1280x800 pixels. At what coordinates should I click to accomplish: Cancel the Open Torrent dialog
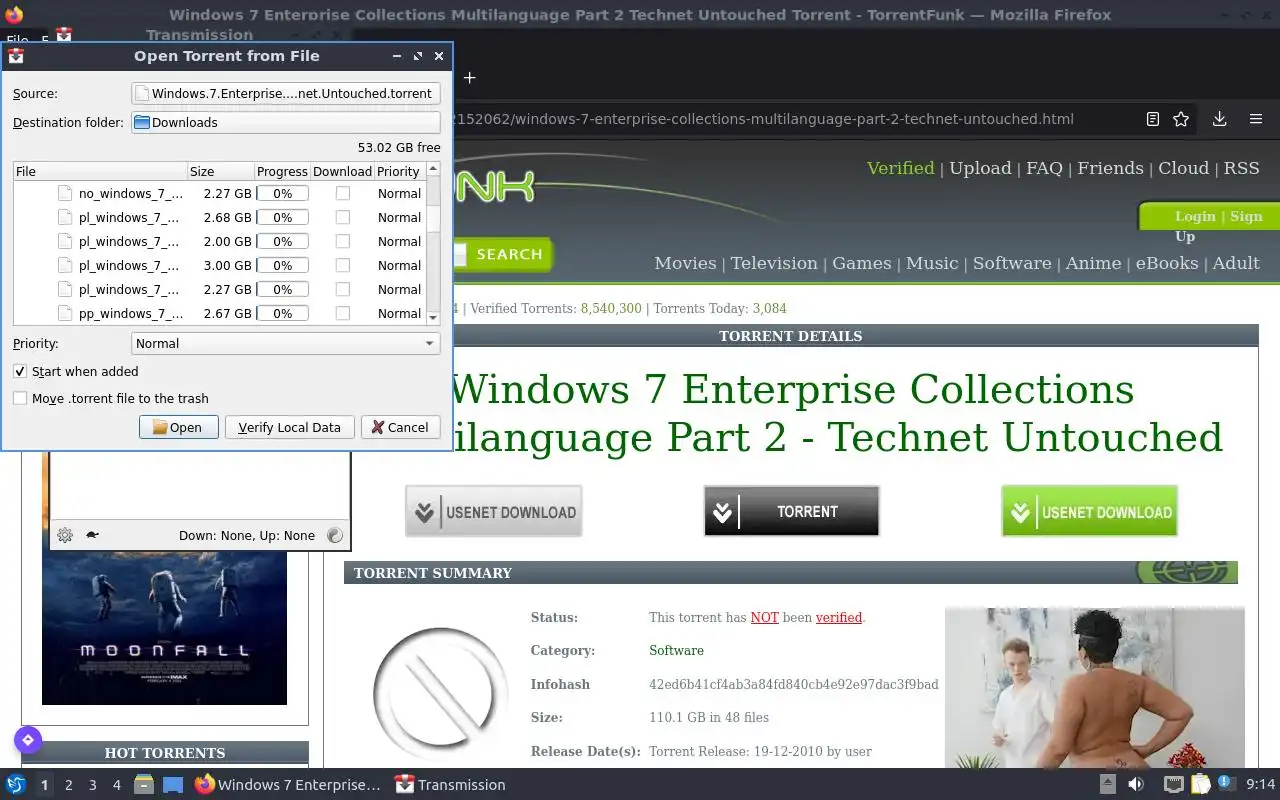pos(400,427)
